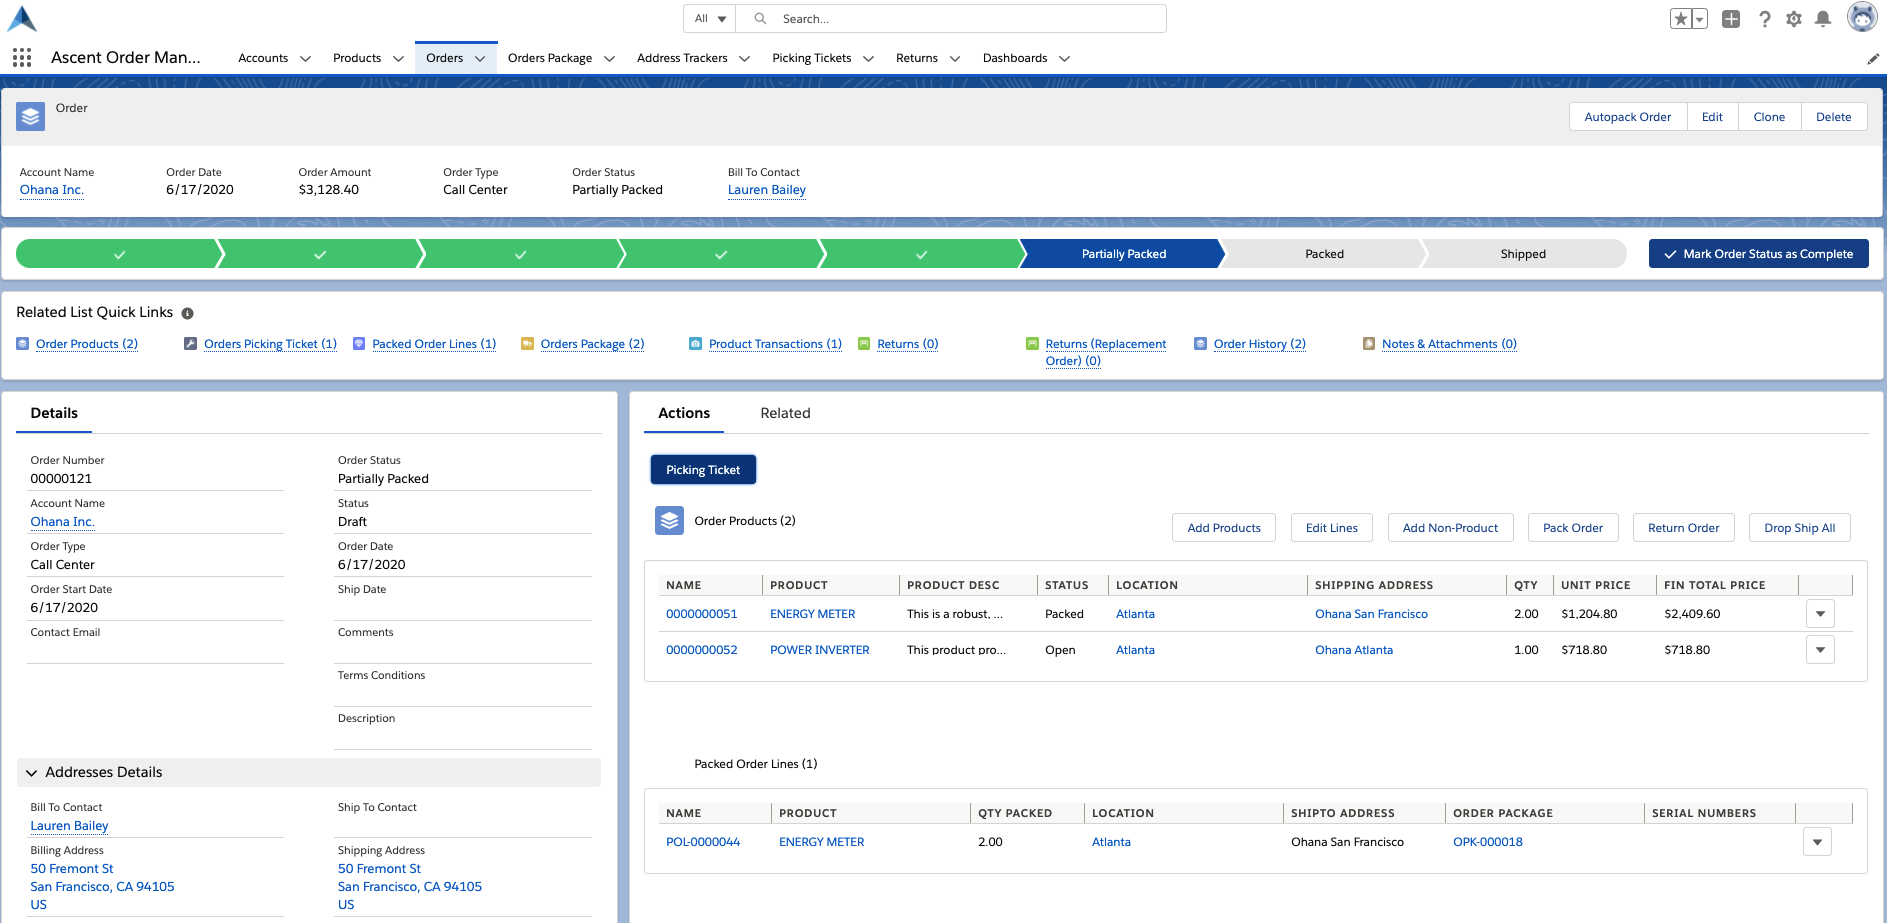
Task: Select the Packed stage in the status path
Action: [1324, 254]
